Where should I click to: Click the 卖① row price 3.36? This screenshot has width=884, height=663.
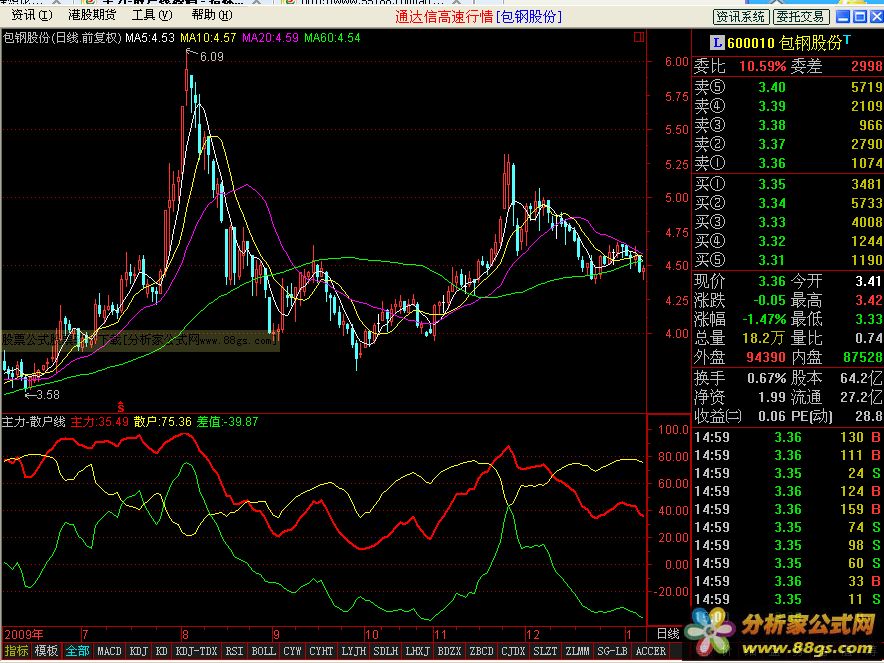[772, 163]
